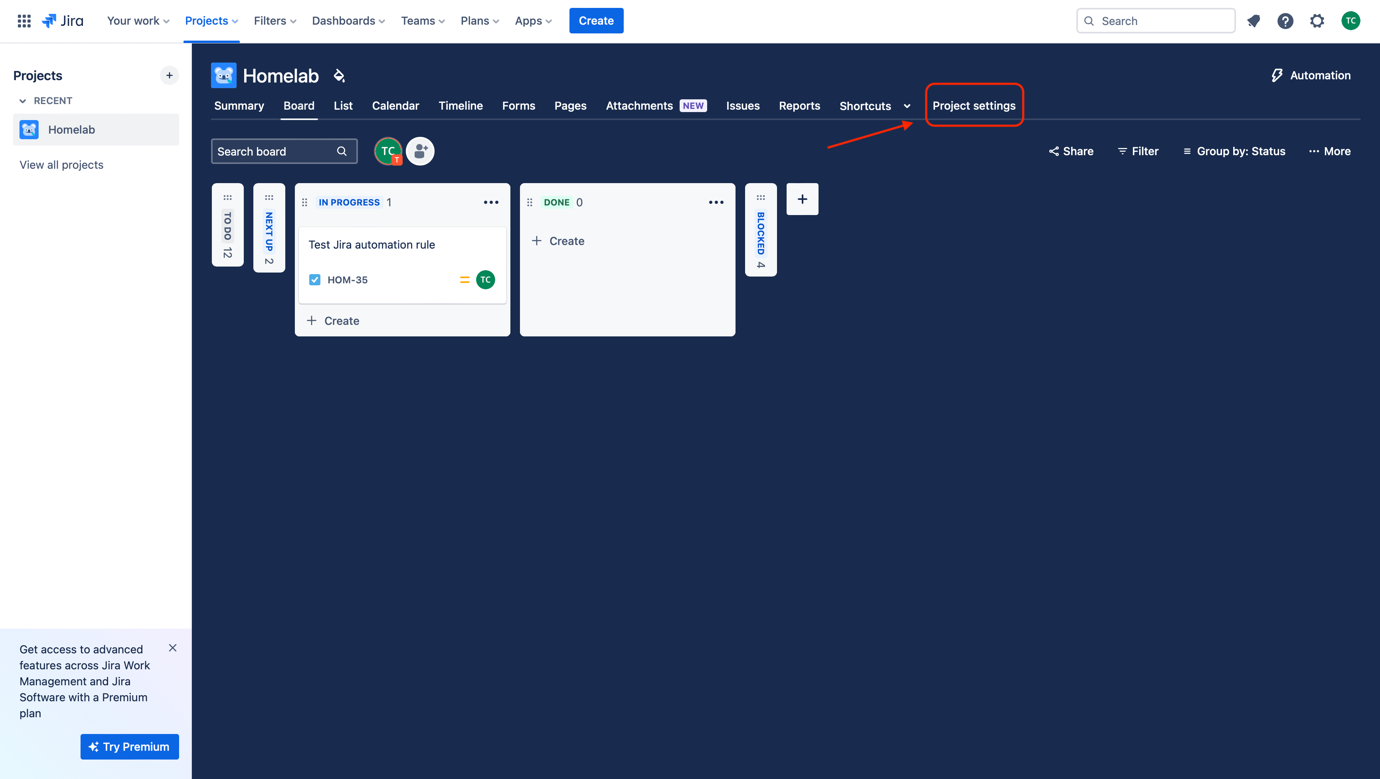Screen dimensions: 1380x779
Task: Open the settings gear icon
Action: (1318, 21)
